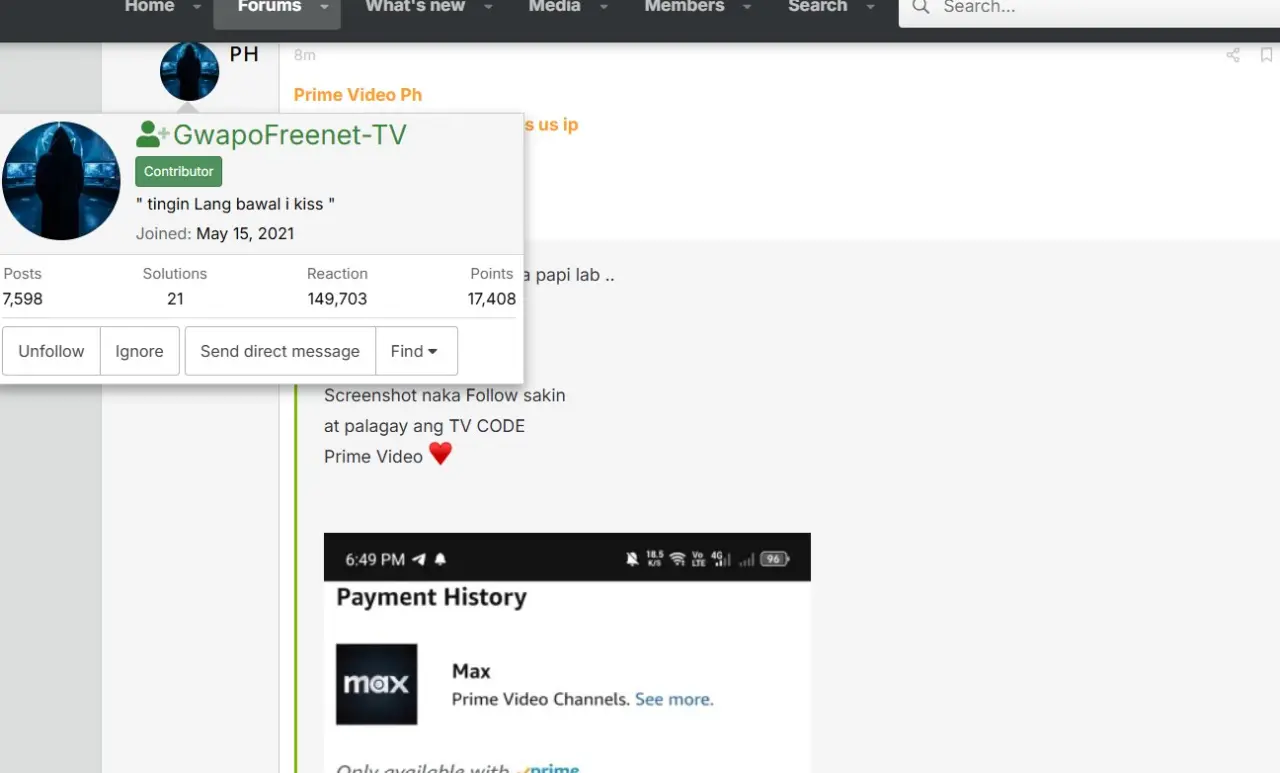Expand the Forums dropdown arrow
The image size is (1280, 773).
[x=324, y=7]
